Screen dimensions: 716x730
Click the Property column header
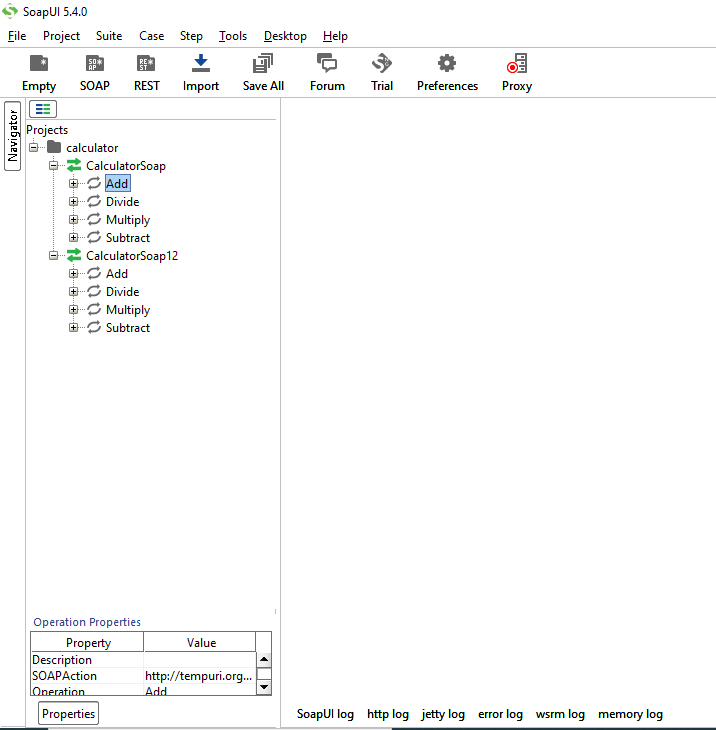click(88, 642)
